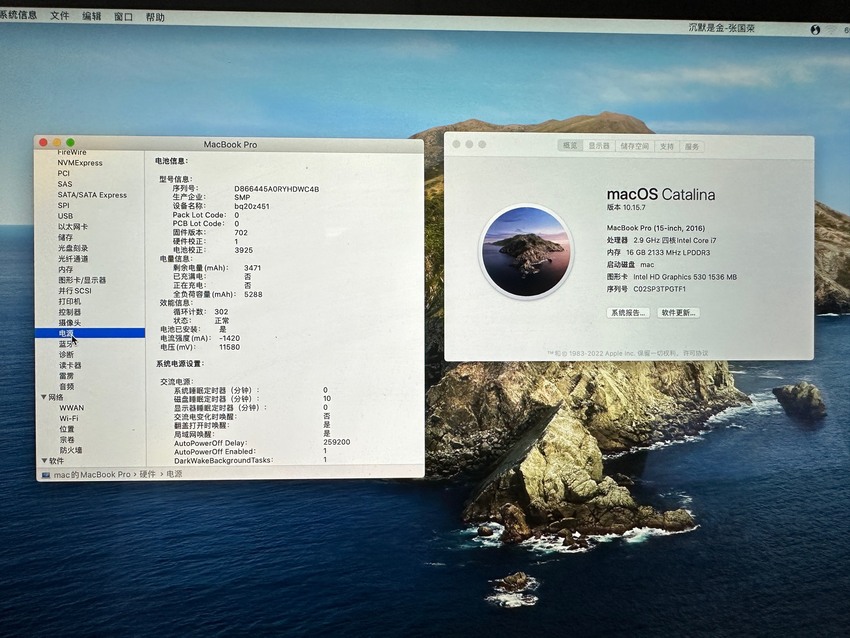Open the 窗口 menu
This screenshot has height=638, width=850.
pos(123,17)
